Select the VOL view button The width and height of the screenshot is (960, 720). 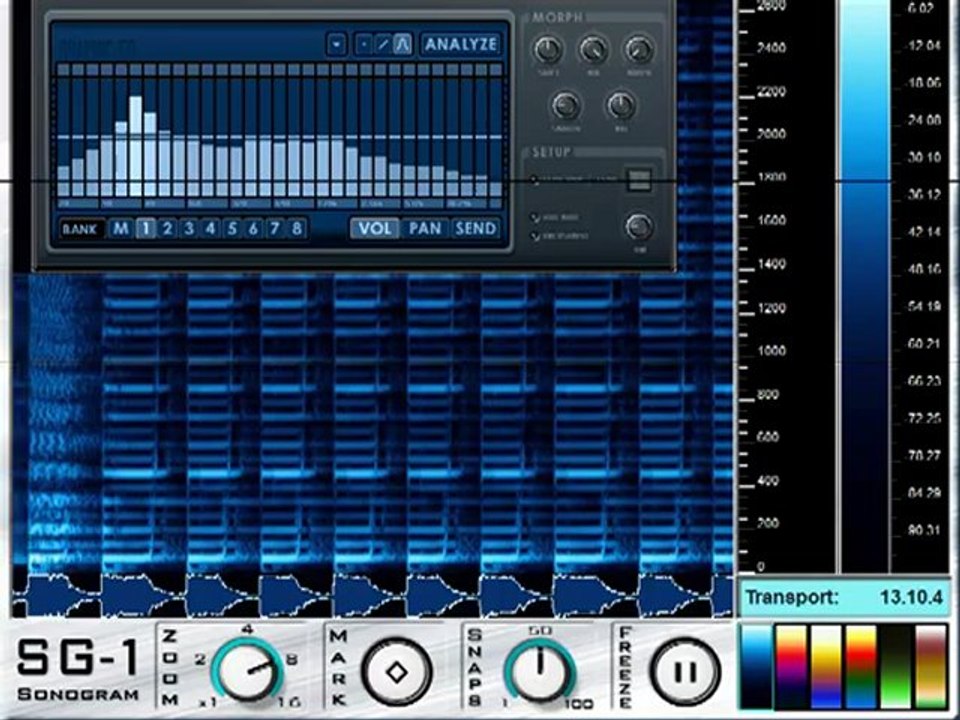375,229
